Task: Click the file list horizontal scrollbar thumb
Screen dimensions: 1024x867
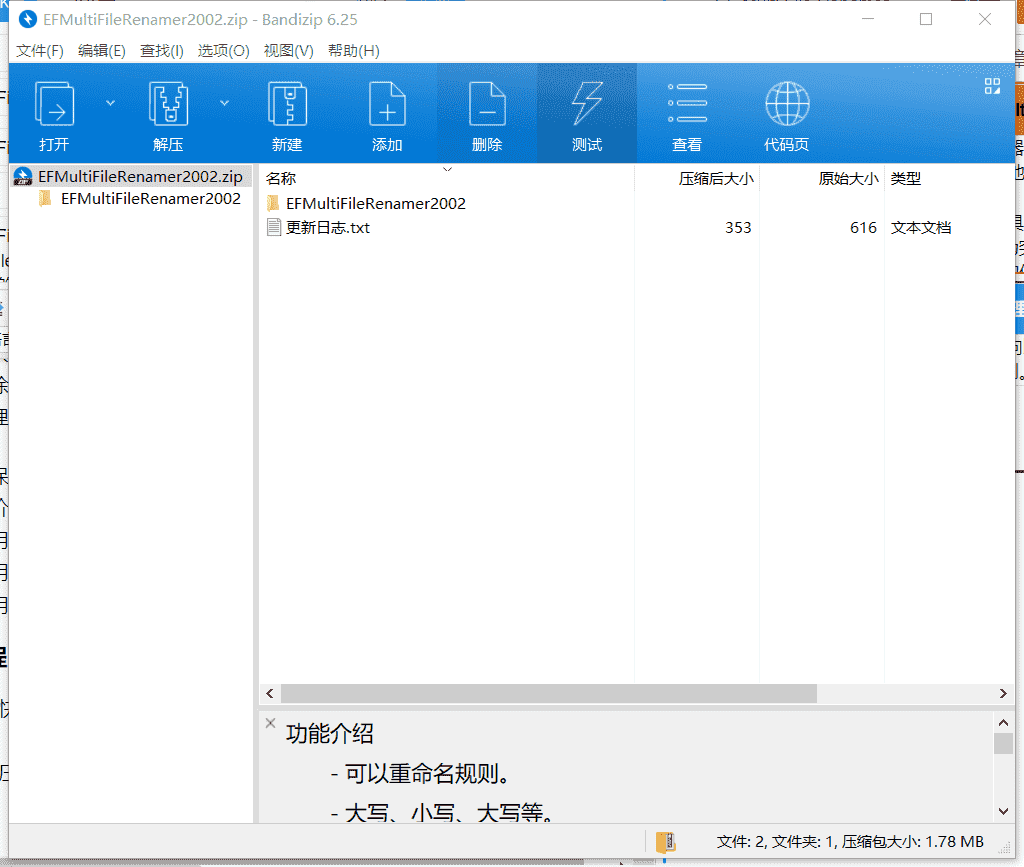Action: click(549, 693)
